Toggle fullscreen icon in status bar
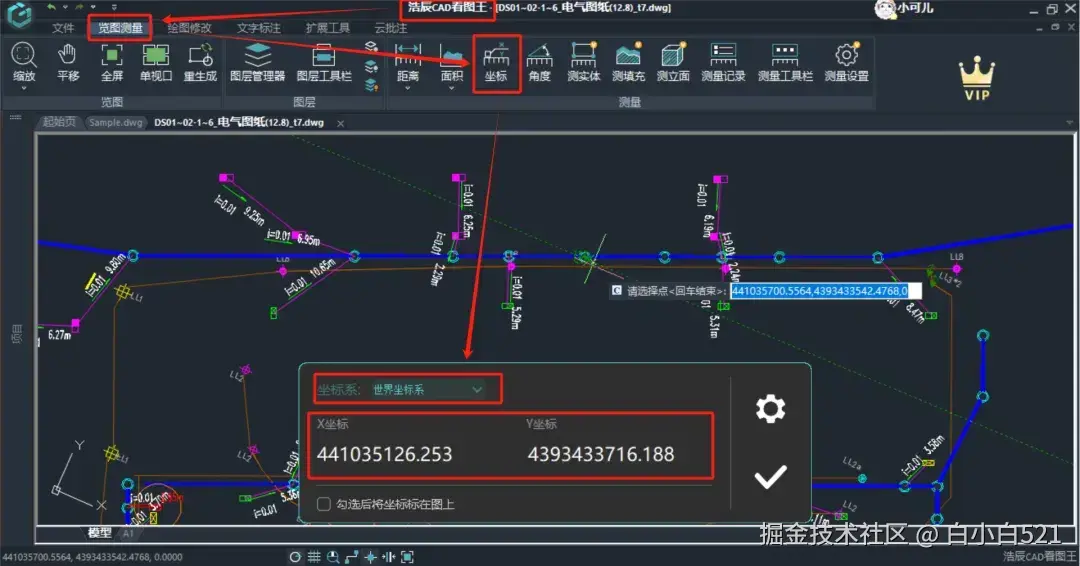The height and width of the screenshot is (566, 1080). 407,557
